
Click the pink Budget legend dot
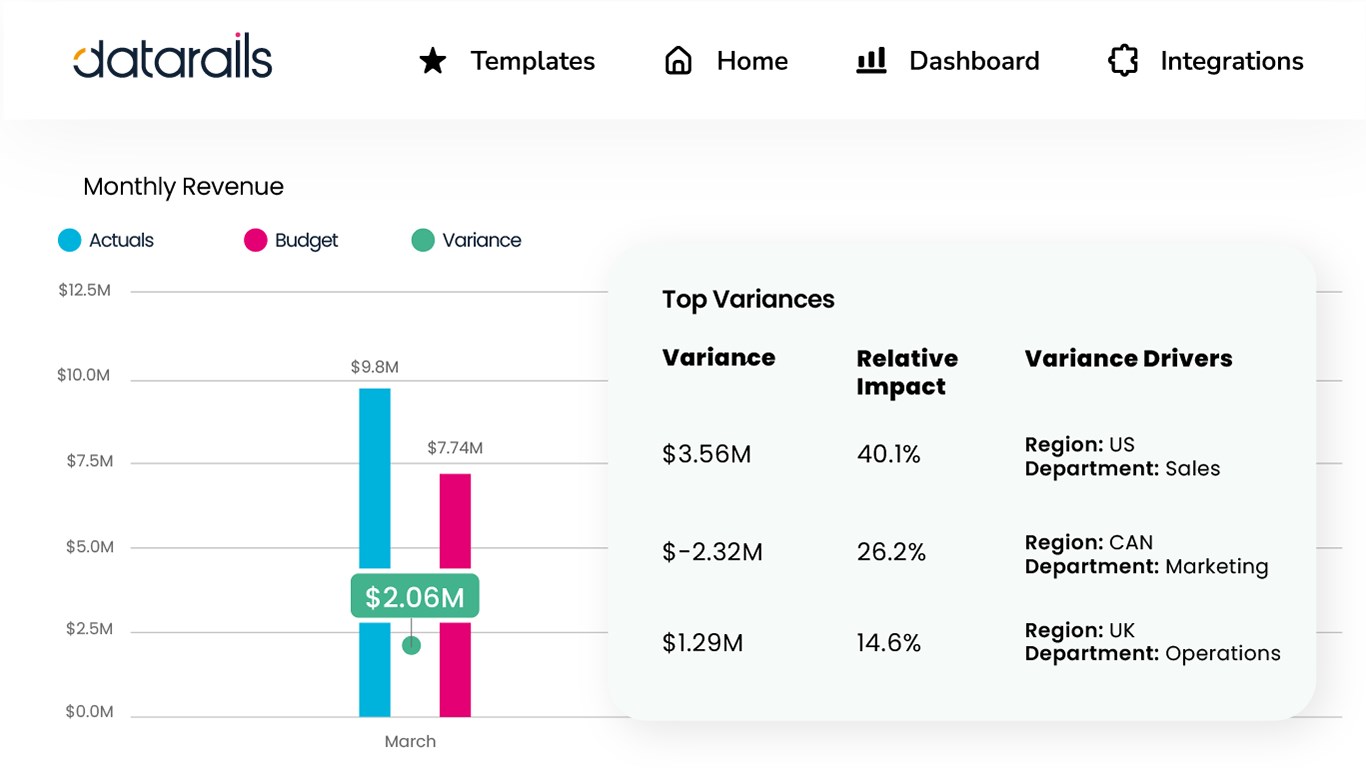click(x=256, y=240)
